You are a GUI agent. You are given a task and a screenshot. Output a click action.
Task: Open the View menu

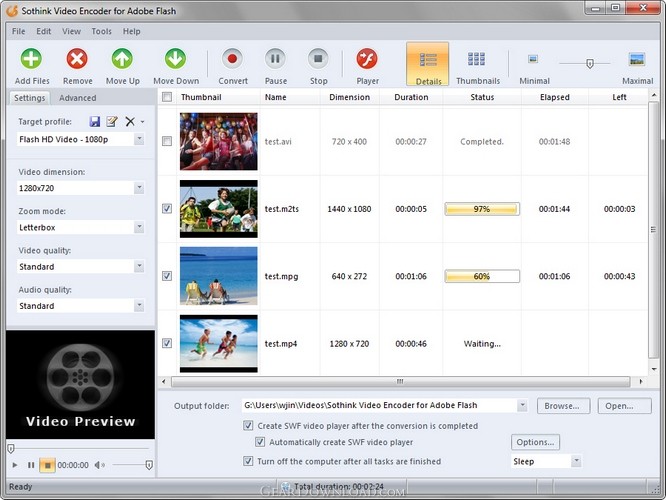(71, 31)
